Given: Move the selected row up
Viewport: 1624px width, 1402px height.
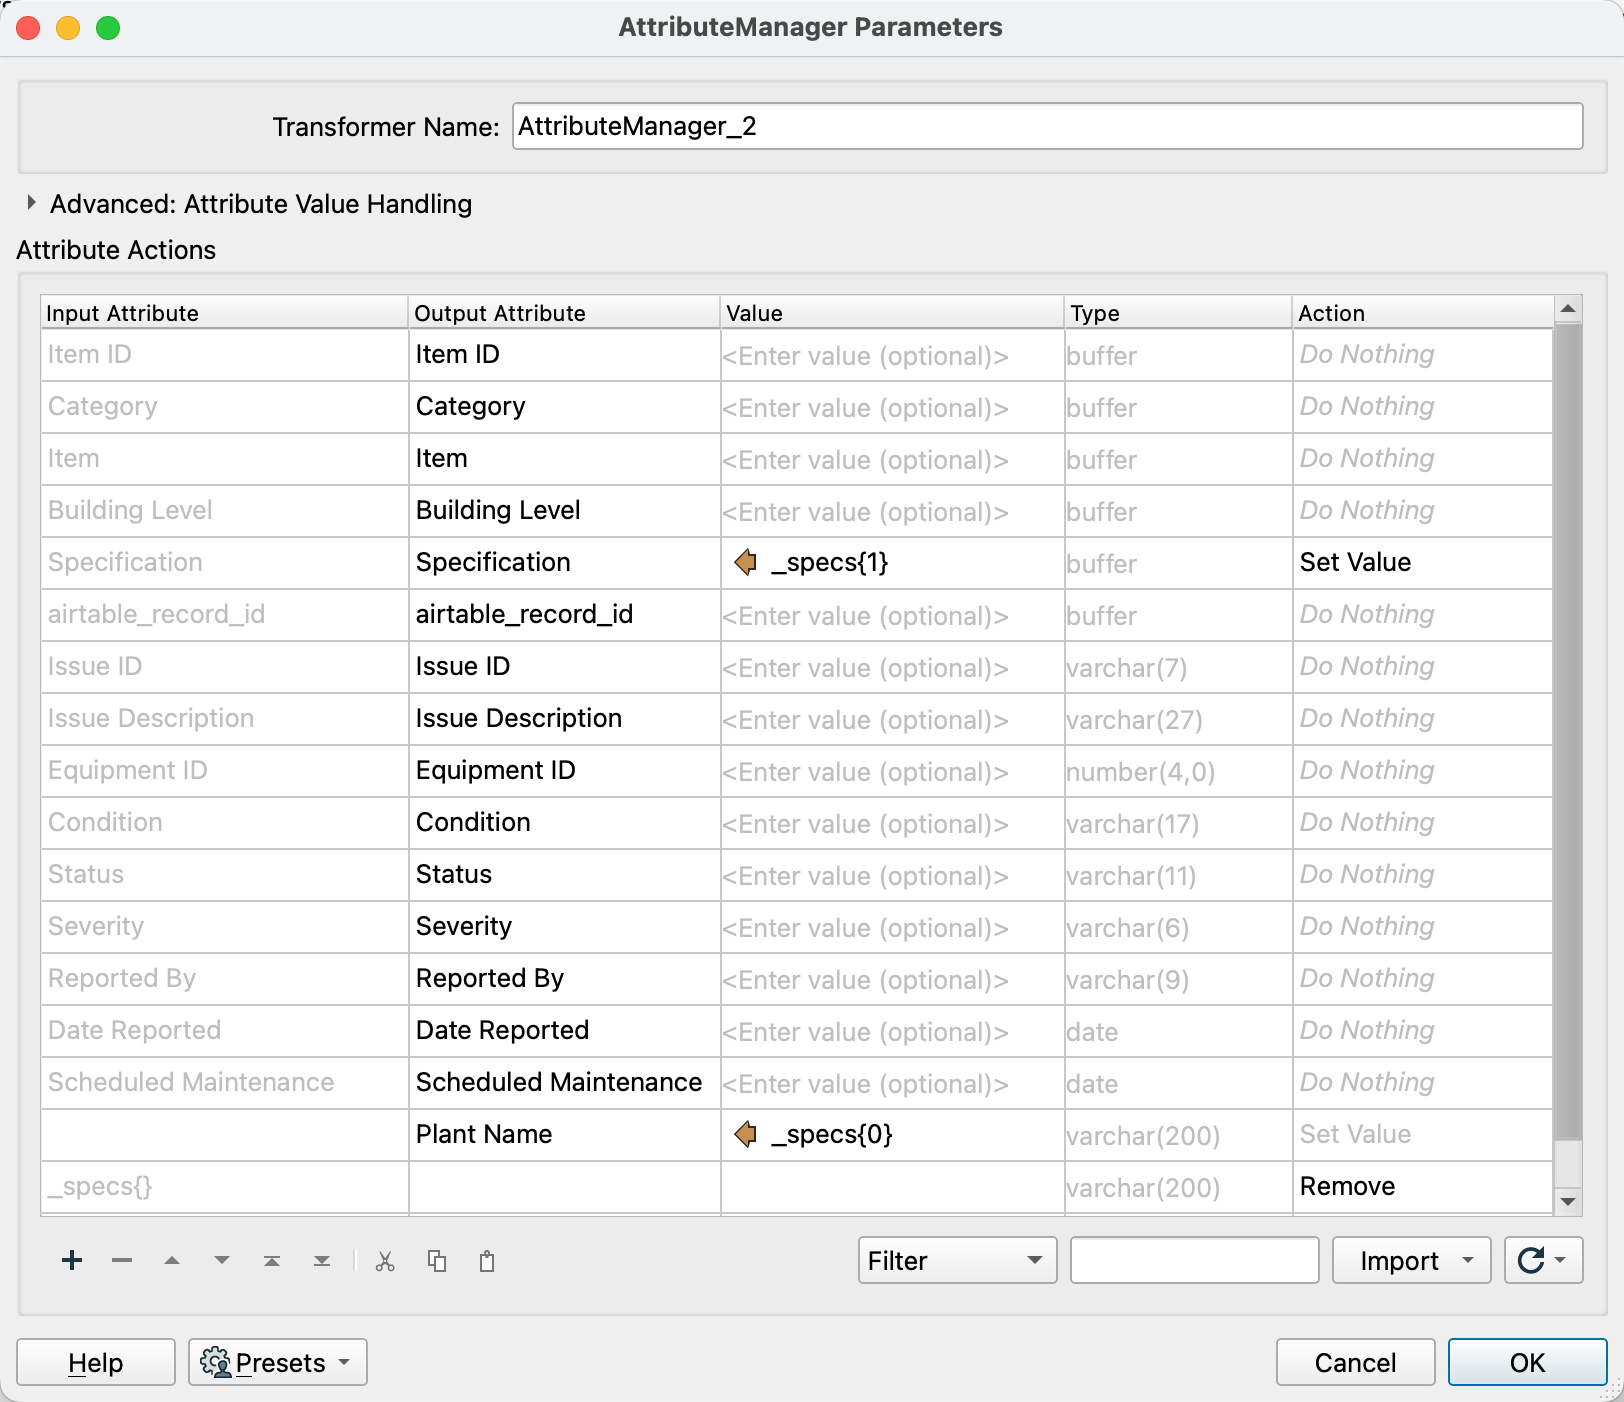Looking at the screenshot, I should pyautogui.click(x=171, y=1260).
